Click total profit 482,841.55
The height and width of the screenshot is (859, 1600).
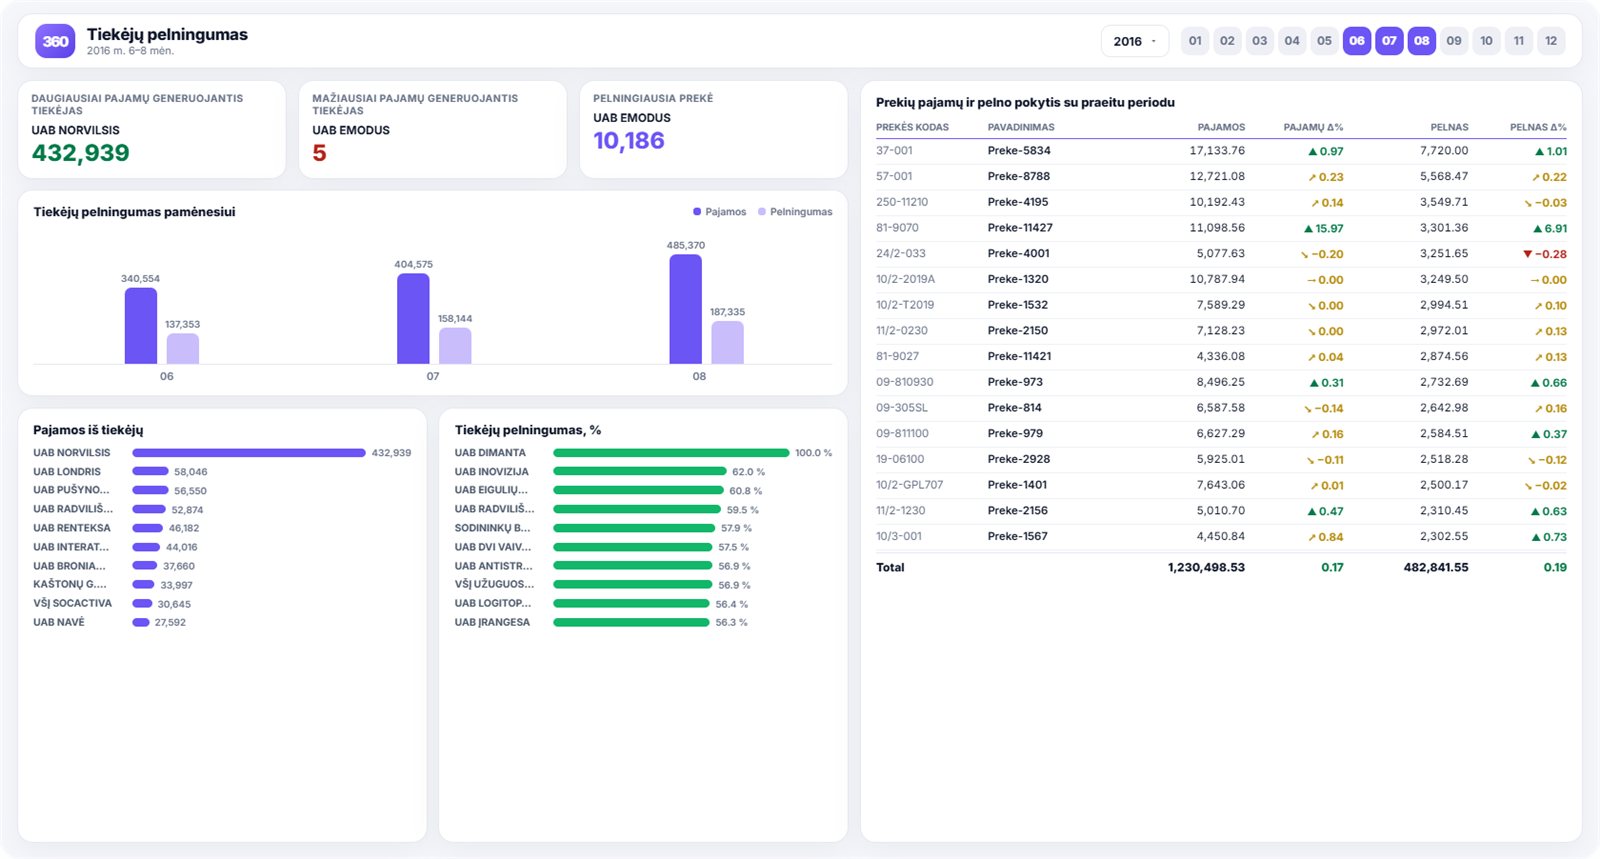pyautogui.click(x=1436, y=567)
